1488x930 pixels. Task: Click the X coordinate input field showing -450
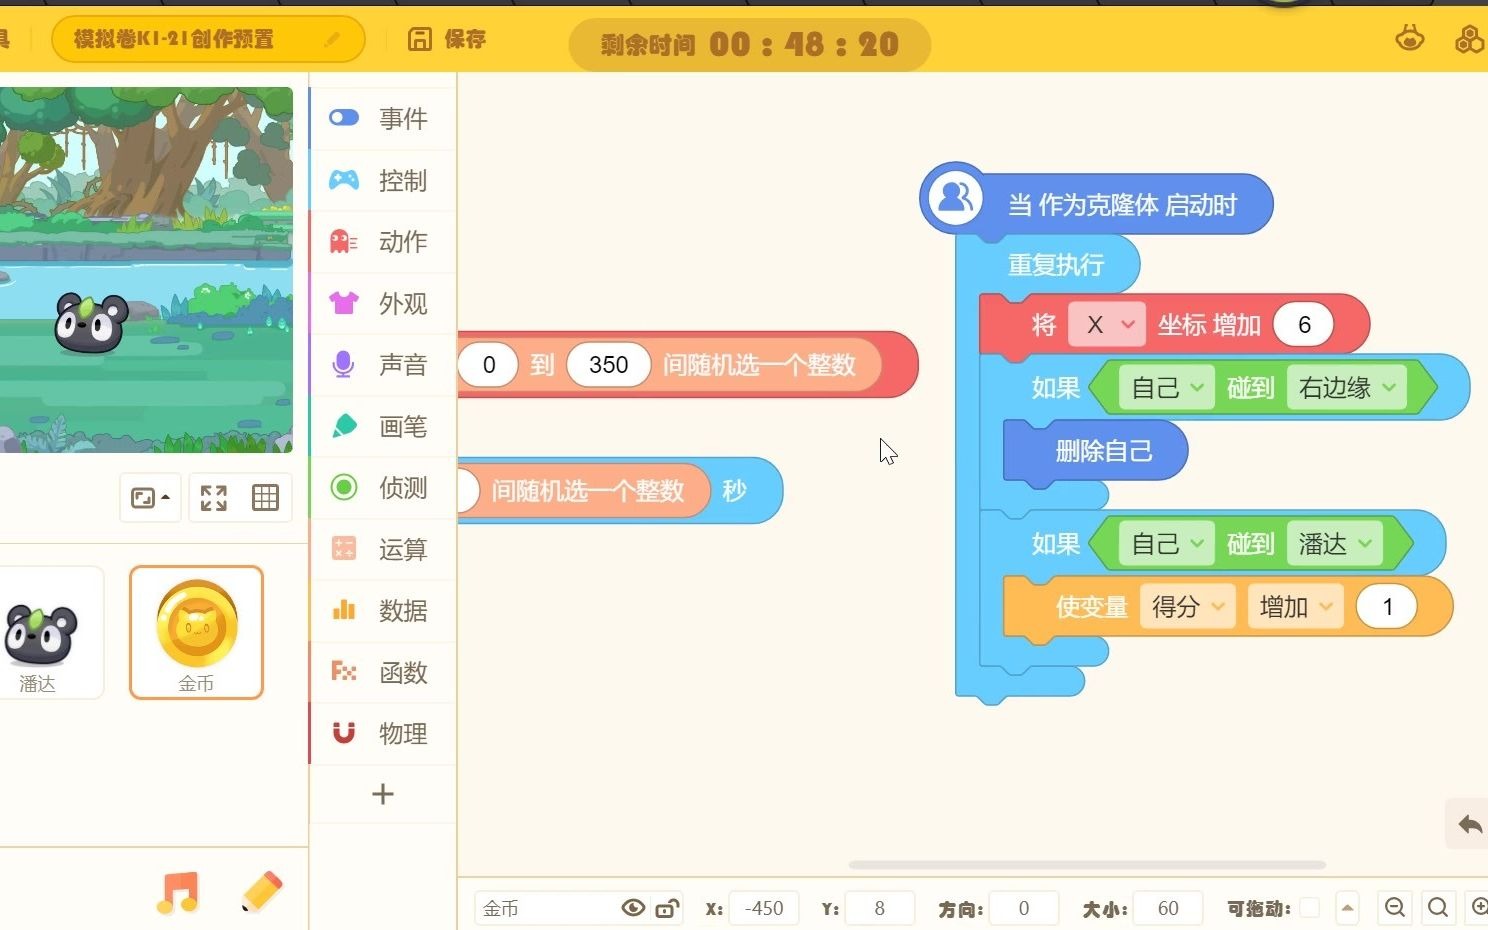point(764,908)
